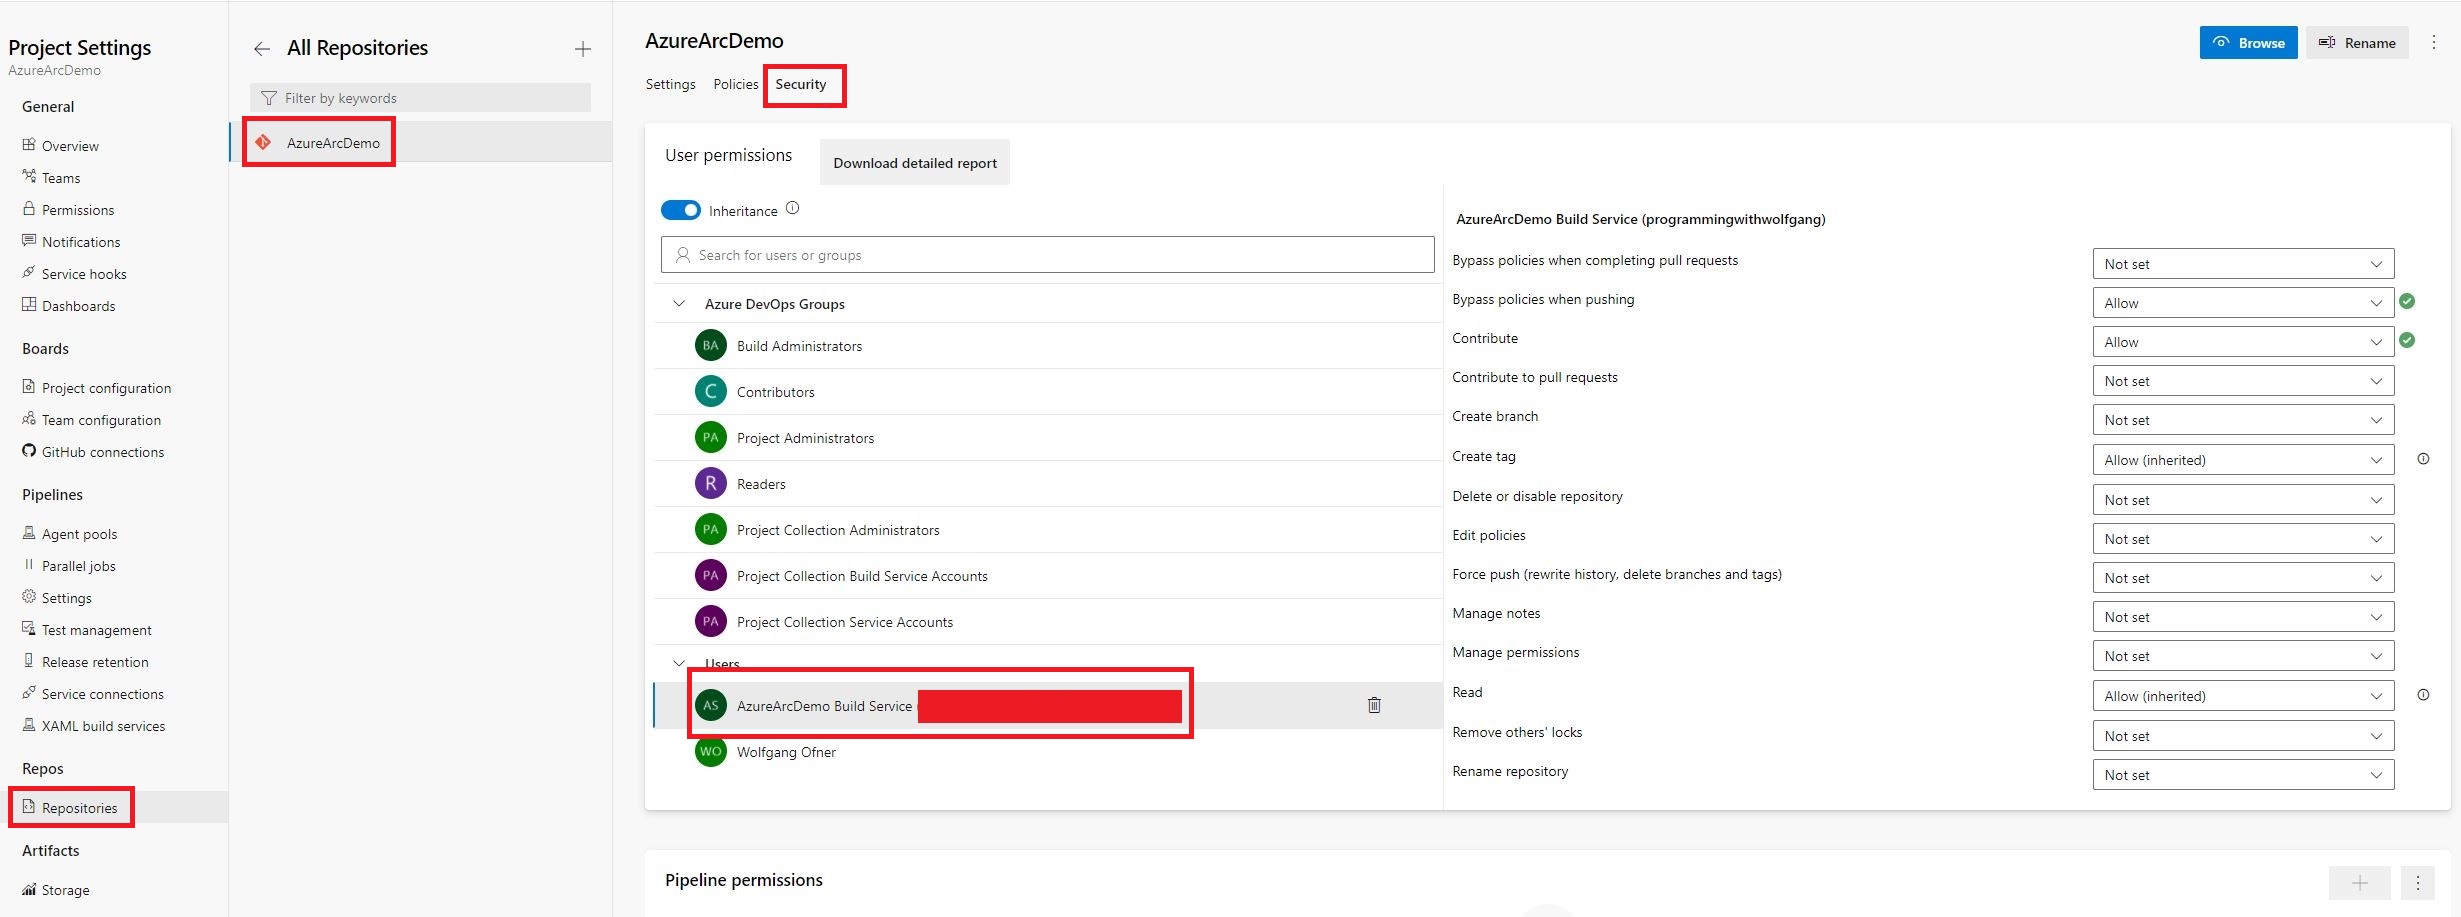Image resolution: width=2461 pixels, height=917 pixels.
Task: Click the info icon beside Inheritance
Action: (792, 207)
